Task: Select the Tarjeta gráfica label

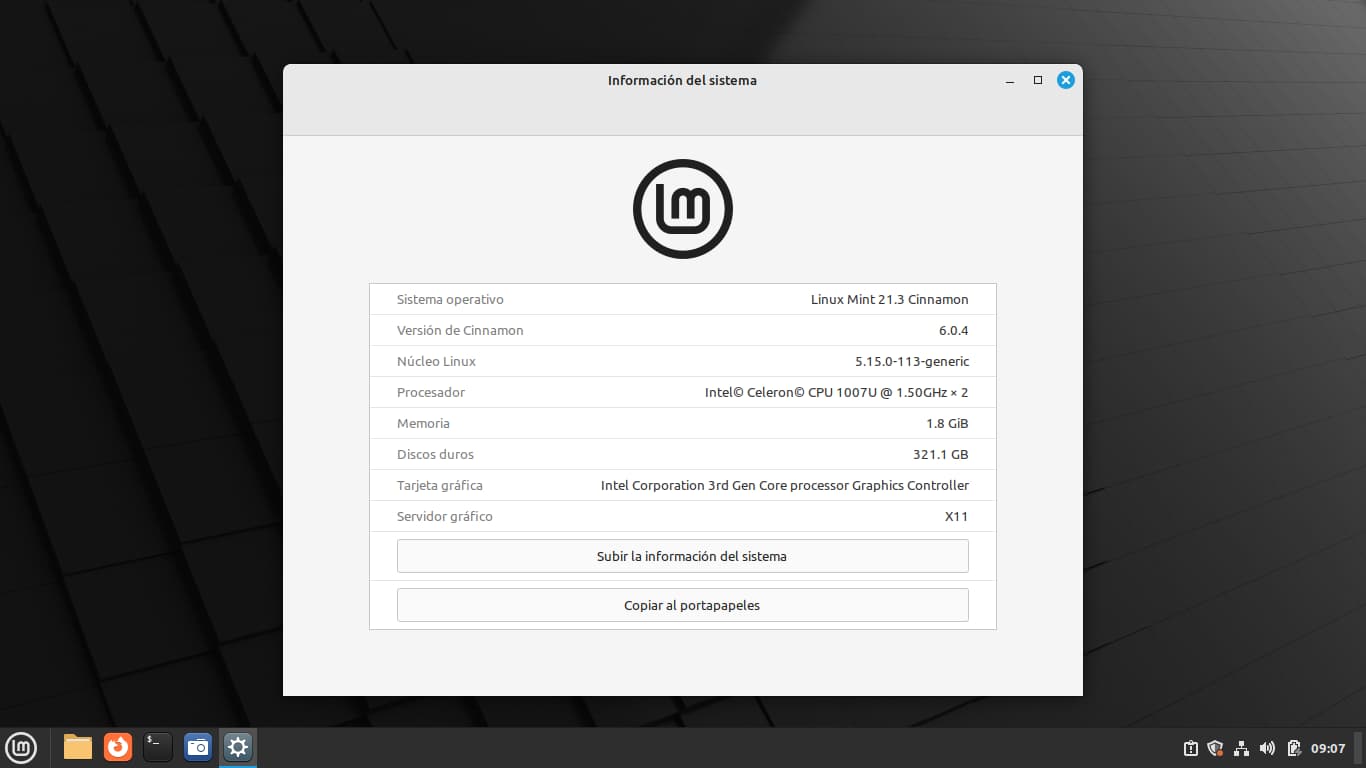Action: coord(440,485)
